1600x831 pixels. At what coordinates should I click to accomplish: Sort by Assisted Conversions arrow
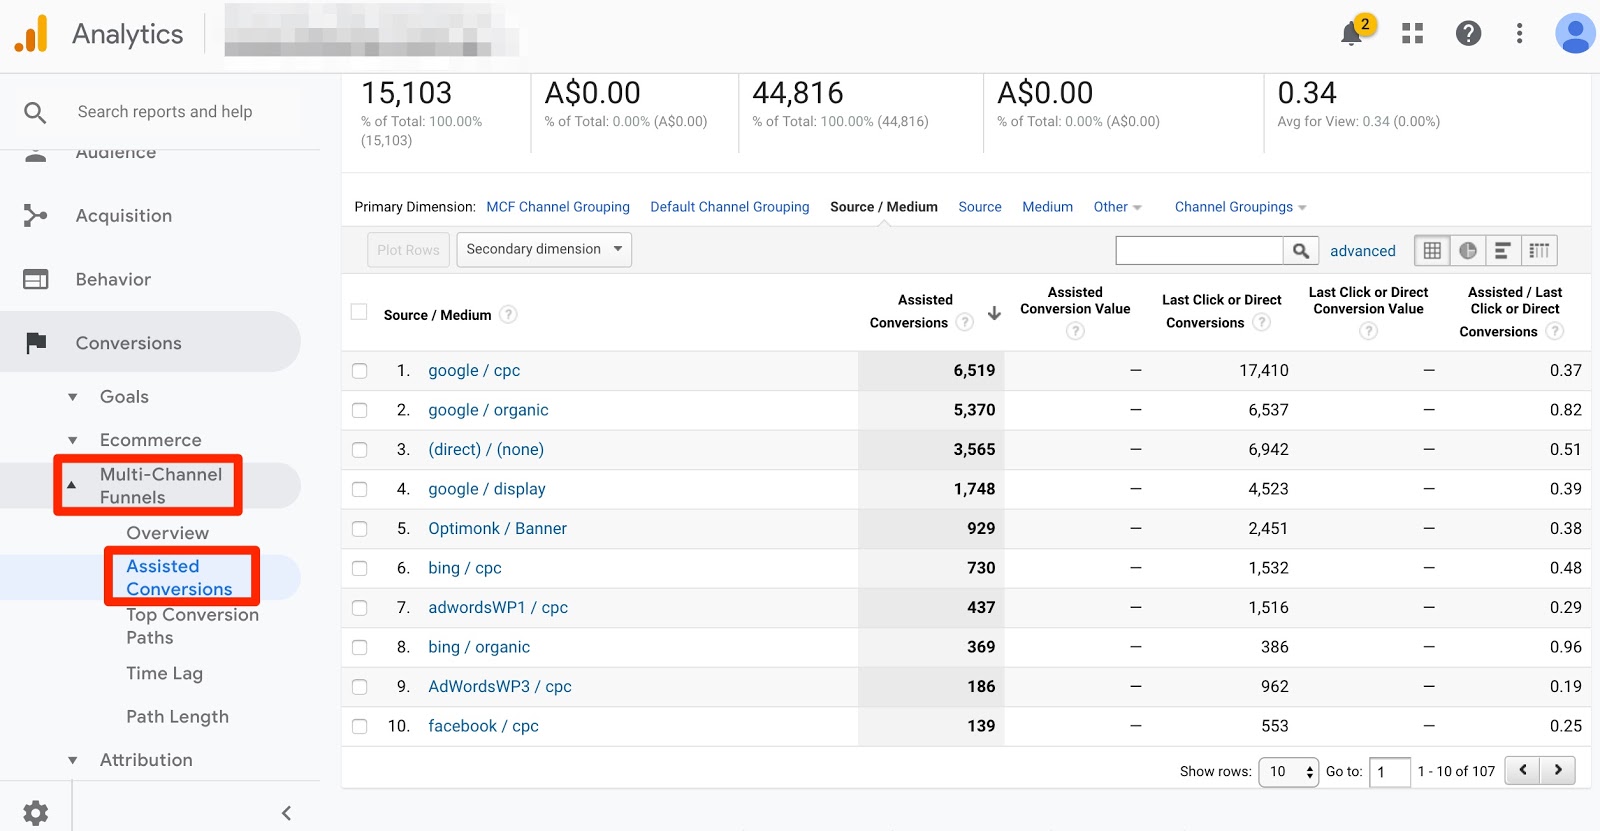pos(994,313)
